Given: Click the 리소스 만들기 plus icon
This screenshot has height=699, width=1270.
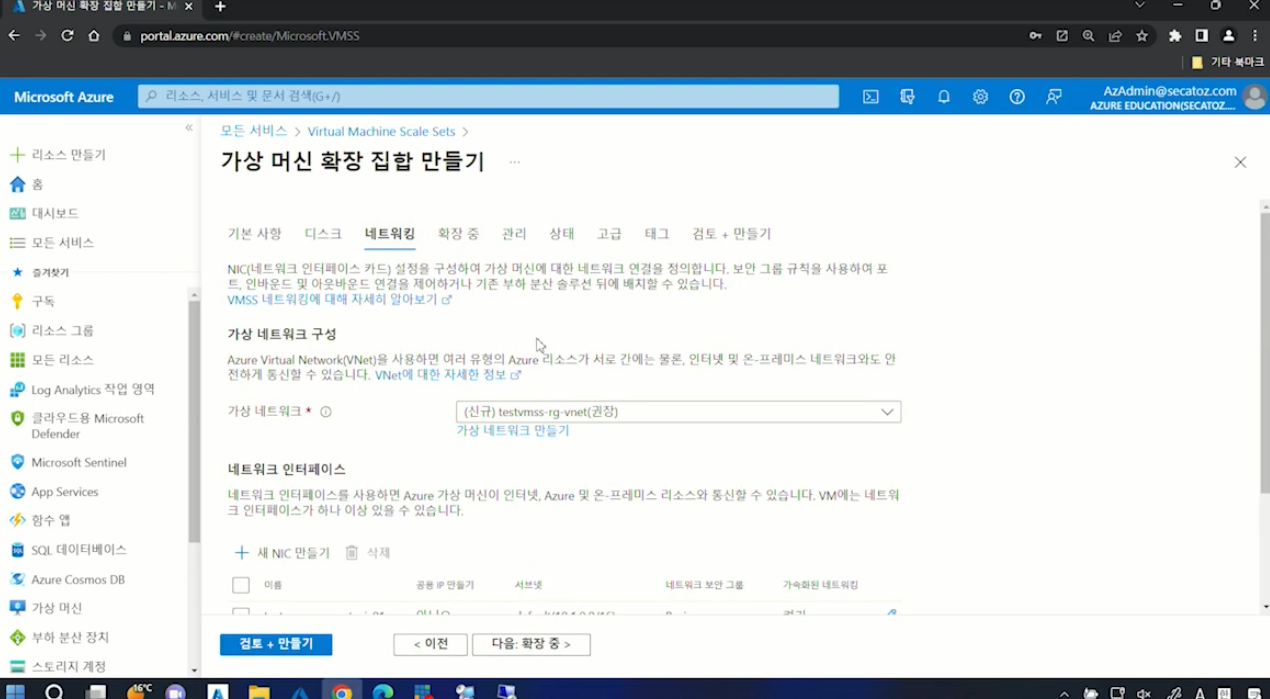Looking at the screenshot, I should (17, 155).
